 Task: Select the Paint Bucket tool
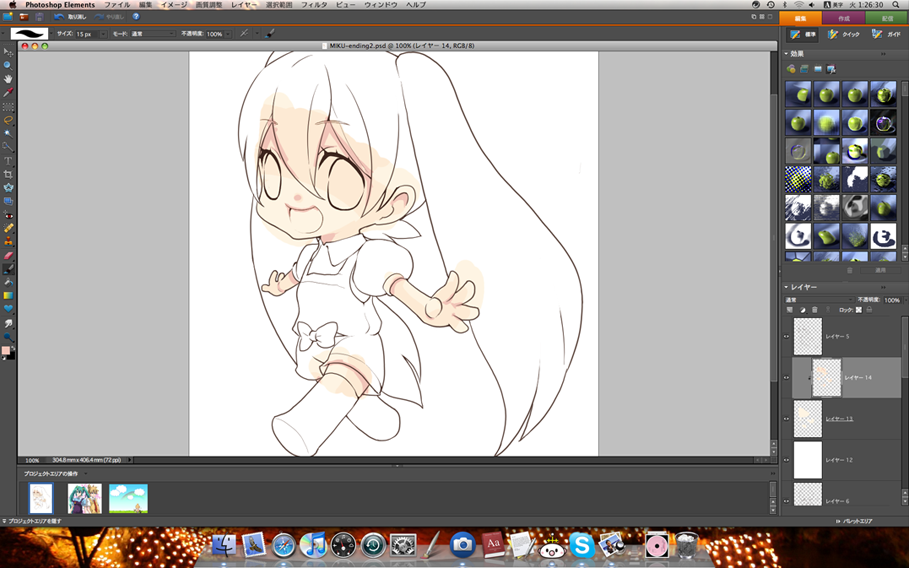click(x=8, y=282)
